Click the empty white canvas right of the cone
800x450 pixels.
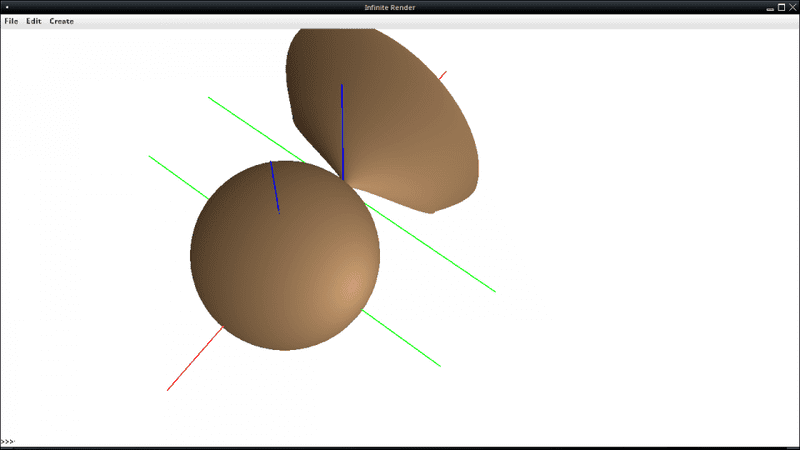tap(640, 150)
